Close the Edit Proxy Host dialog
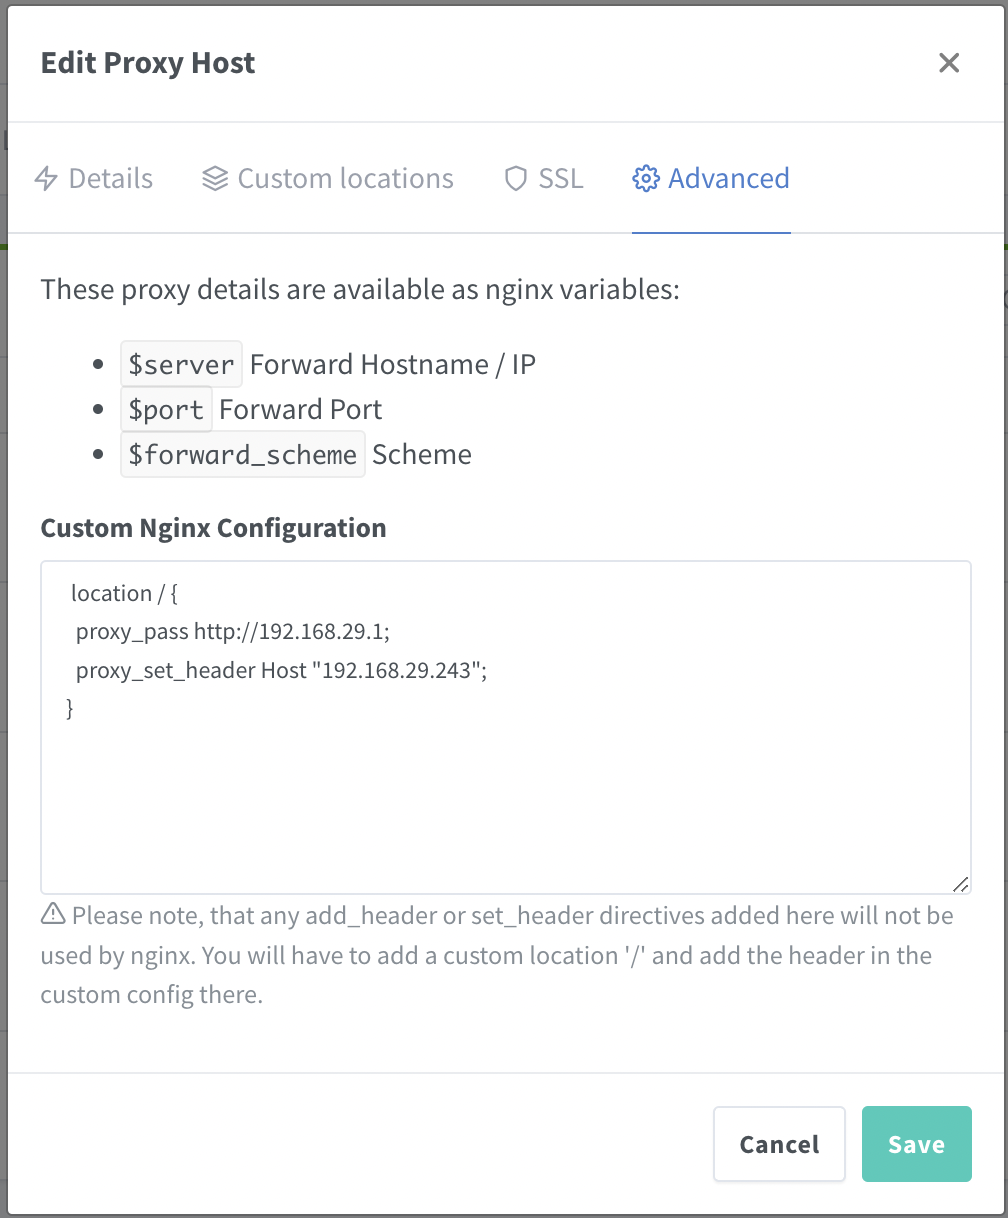1008x1218 pixels. tap(948, 63)
